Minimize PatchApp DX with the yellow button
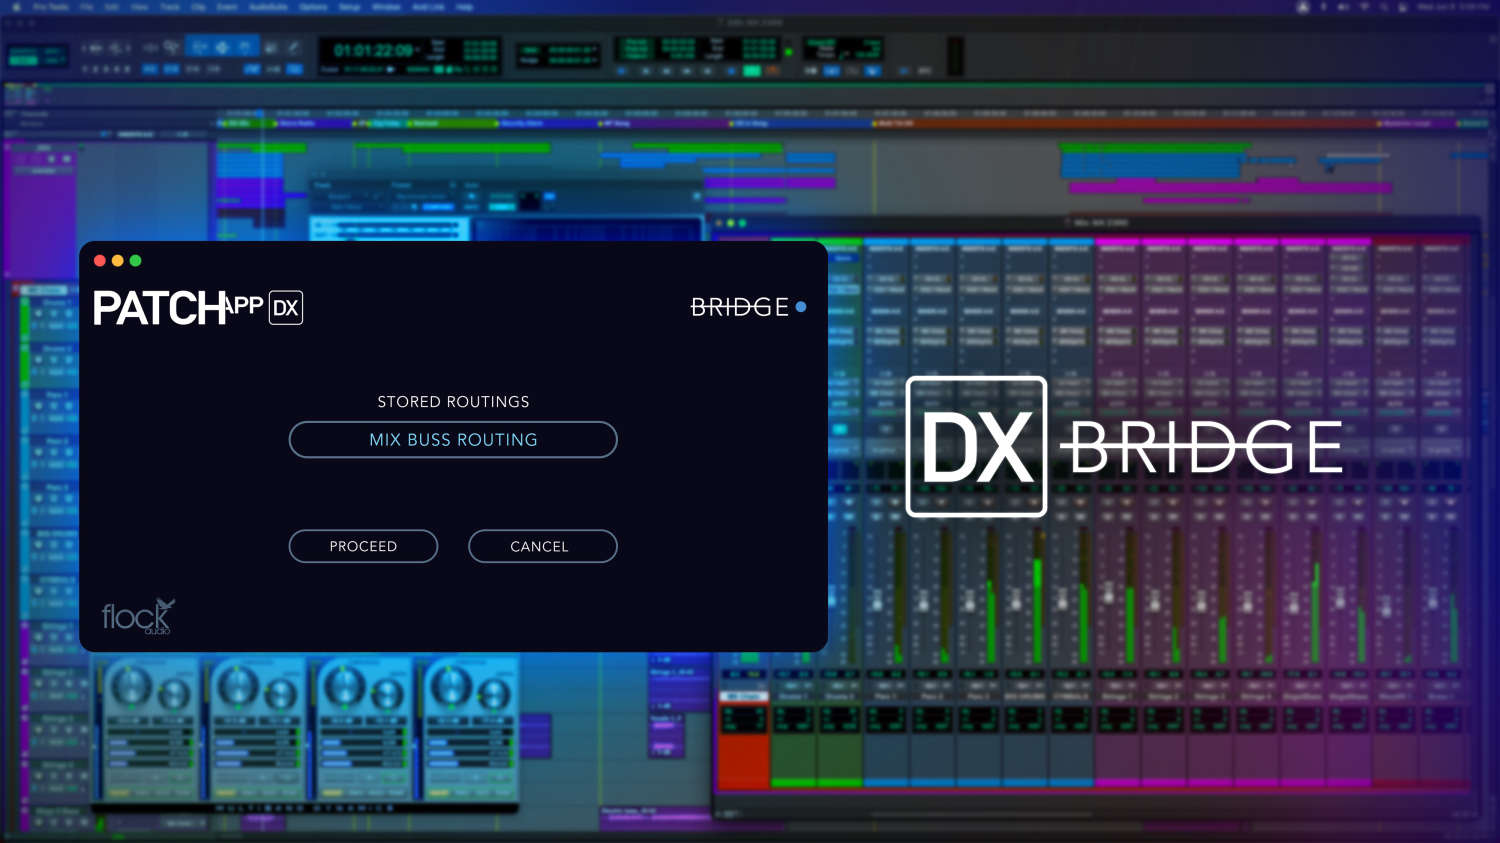Image resolution: width=1500 pixels, height=843 pixels. click(x=118, y=261)
